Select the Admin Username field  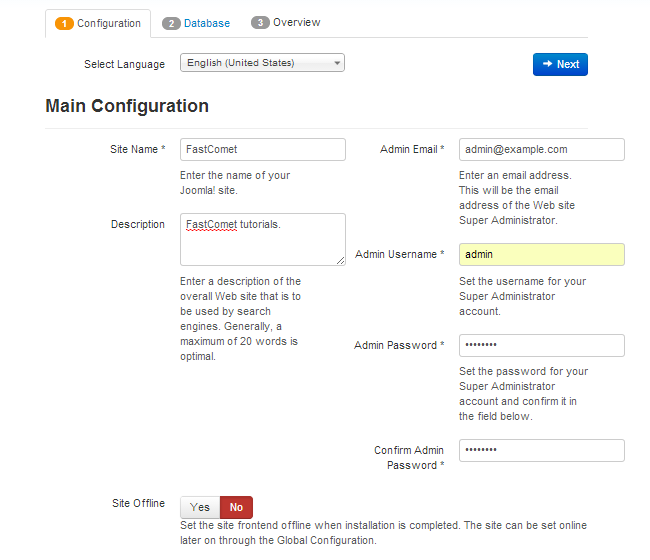pyautogui.click(x=541, y=255)
